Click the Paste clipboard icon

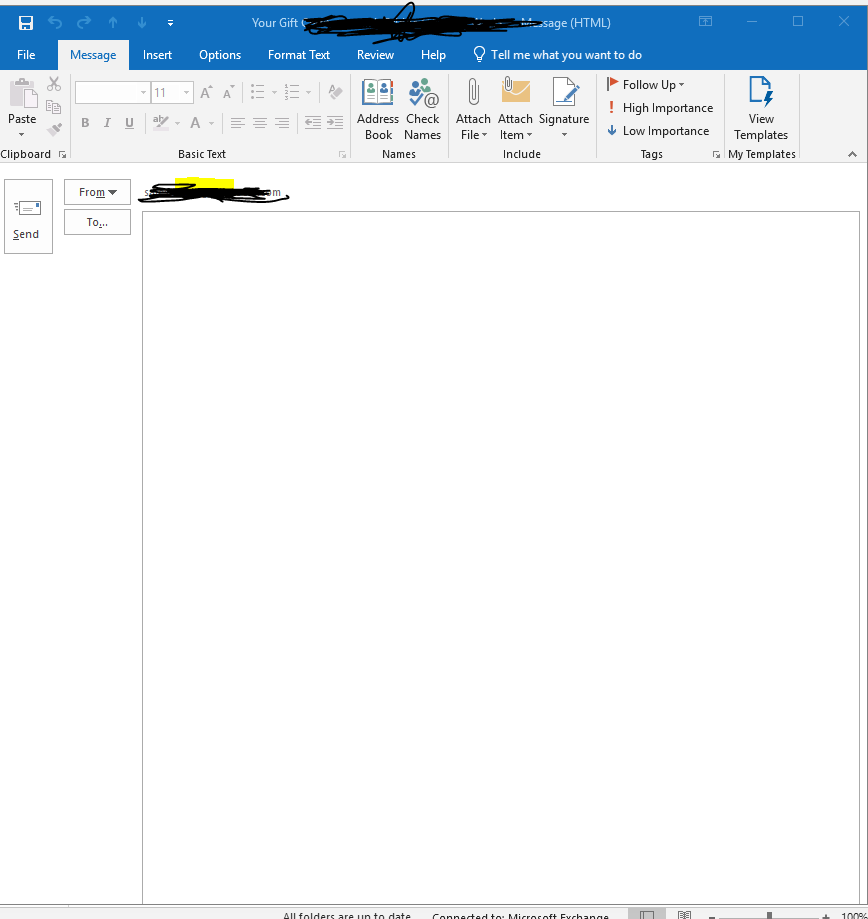click(23, 94)
